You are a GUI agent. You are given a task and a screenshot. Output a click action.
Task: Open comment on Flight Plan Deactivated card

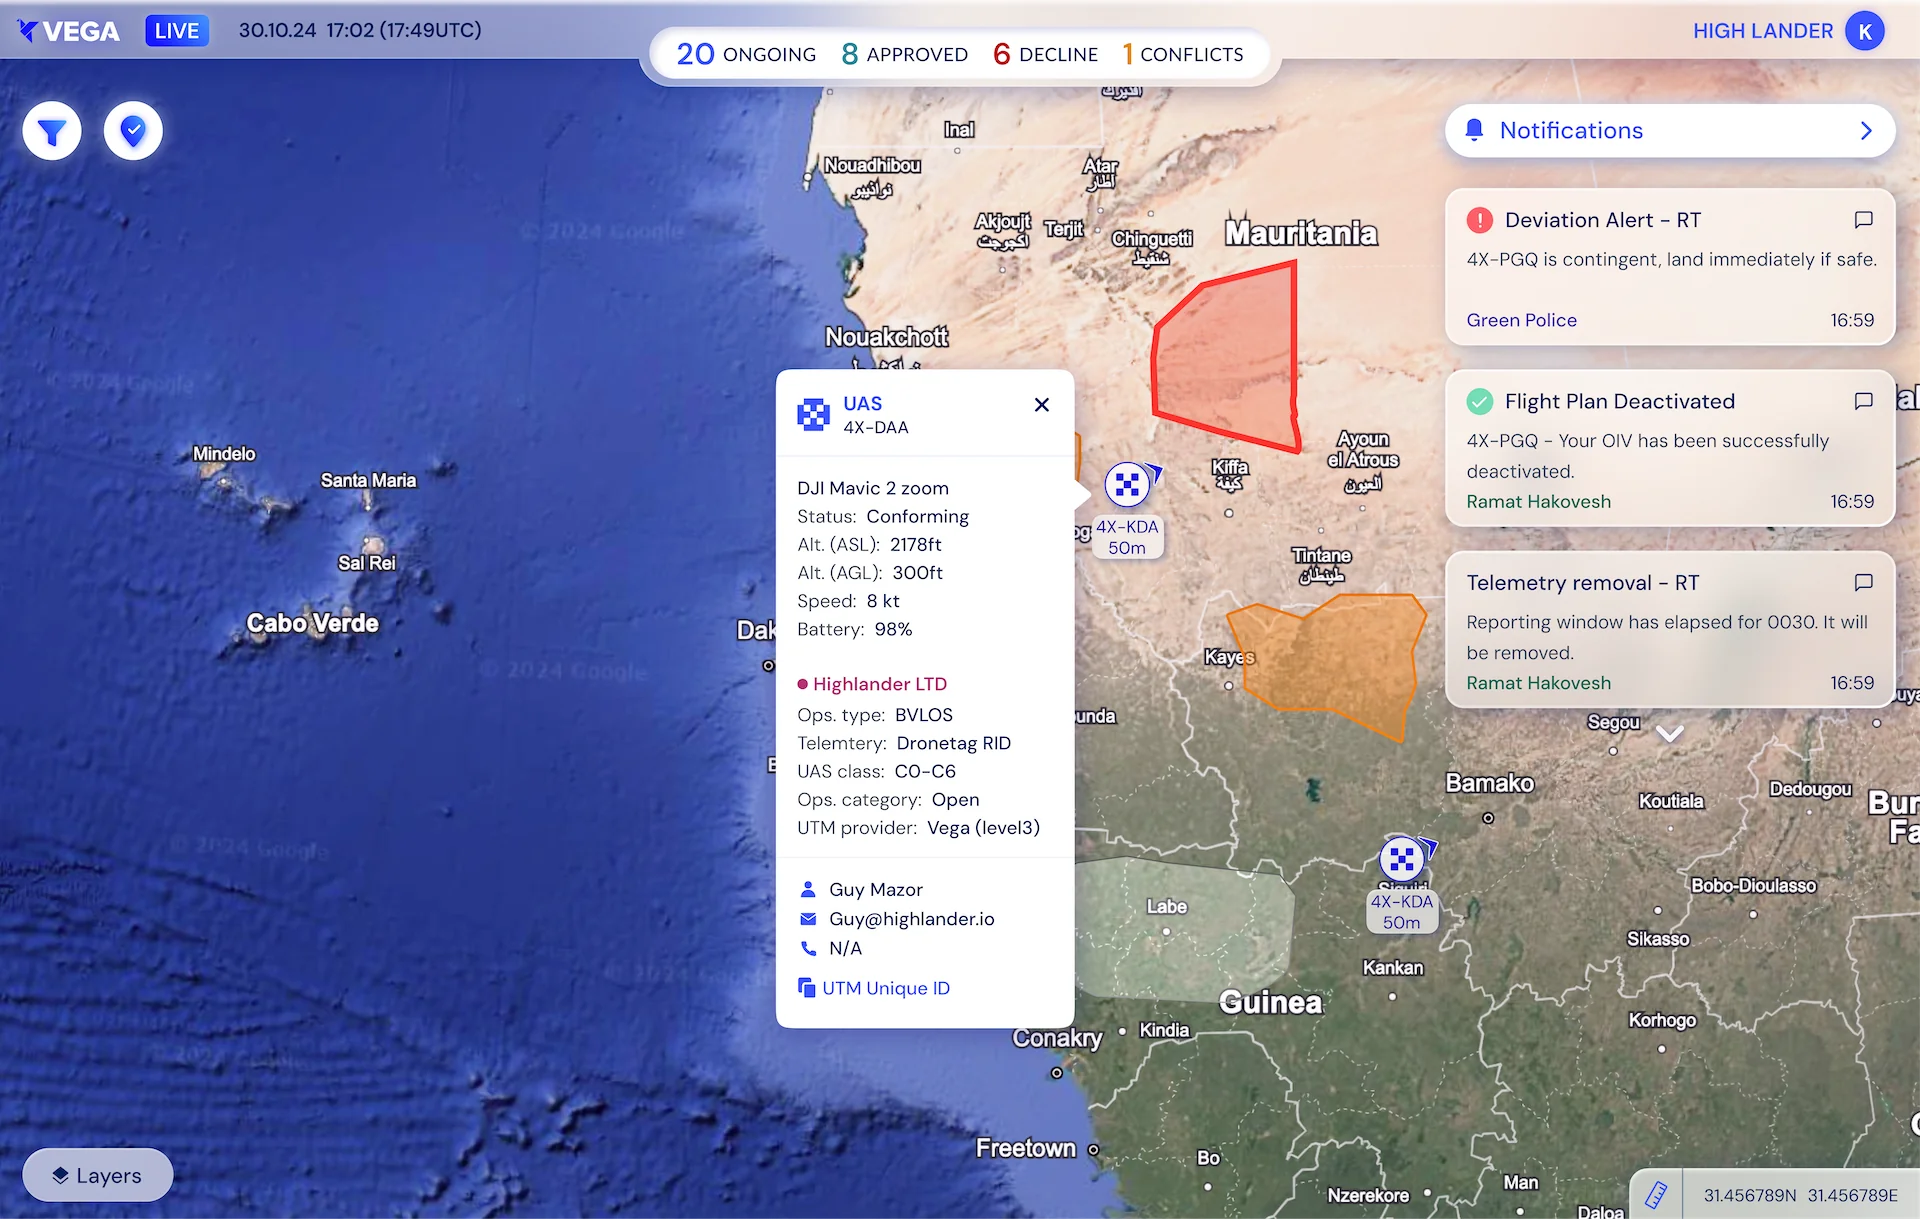pos(1863,401)
